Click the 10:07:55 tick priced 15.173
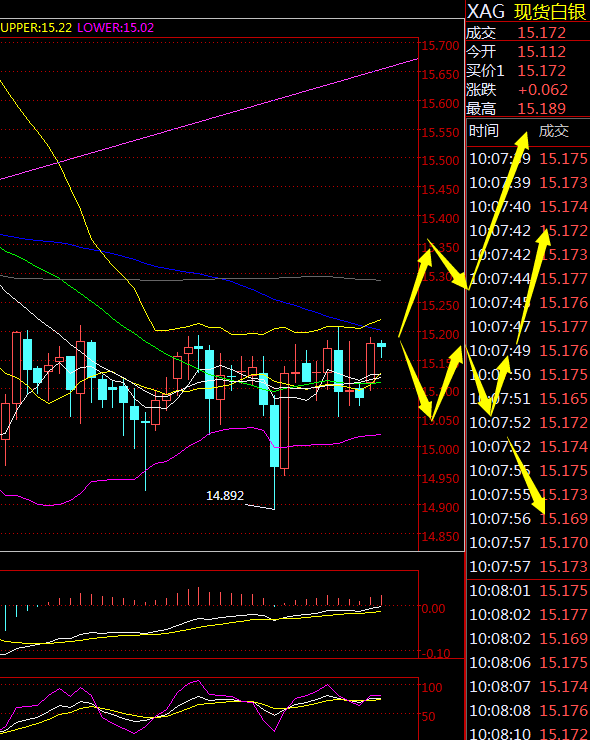 [528, 494]
